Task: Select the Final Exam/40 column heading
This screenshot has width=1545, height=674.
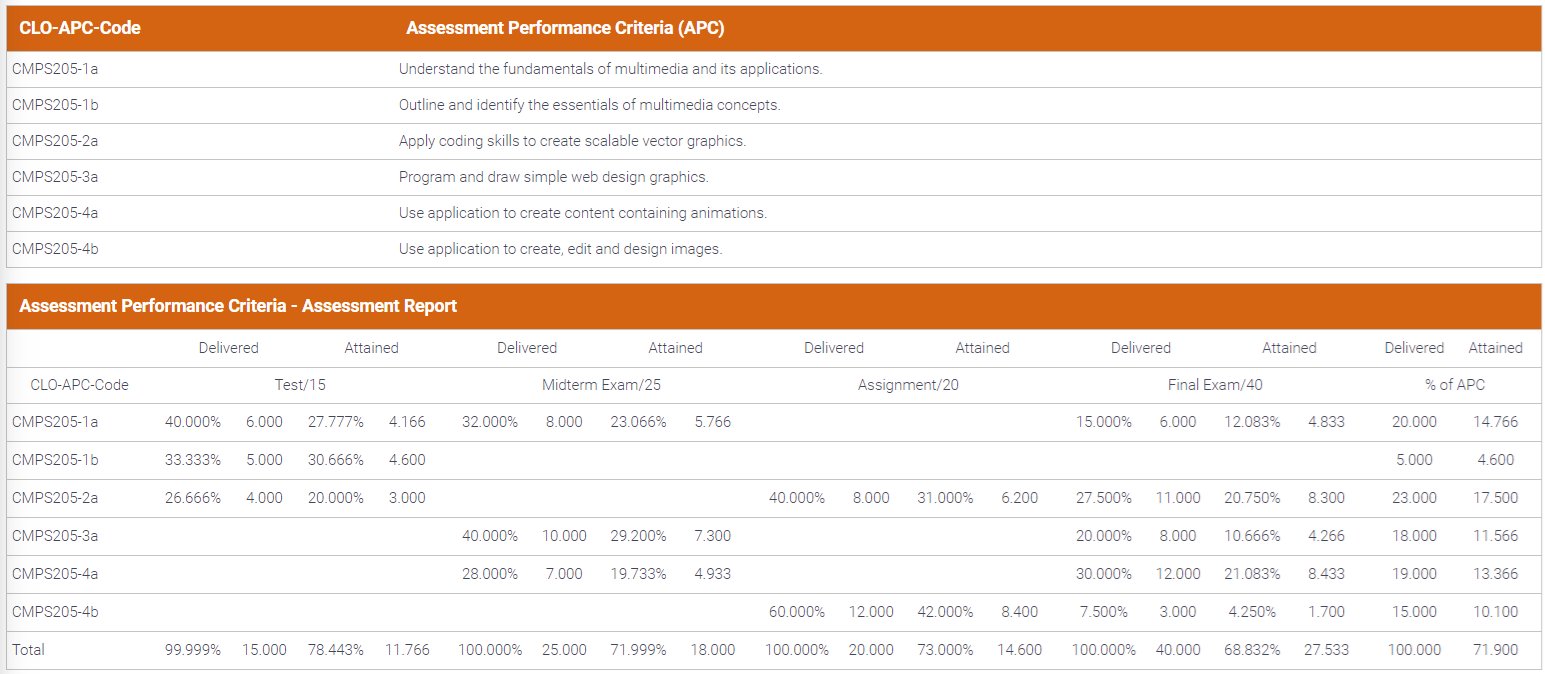Action: click(x=1215, y=384)
